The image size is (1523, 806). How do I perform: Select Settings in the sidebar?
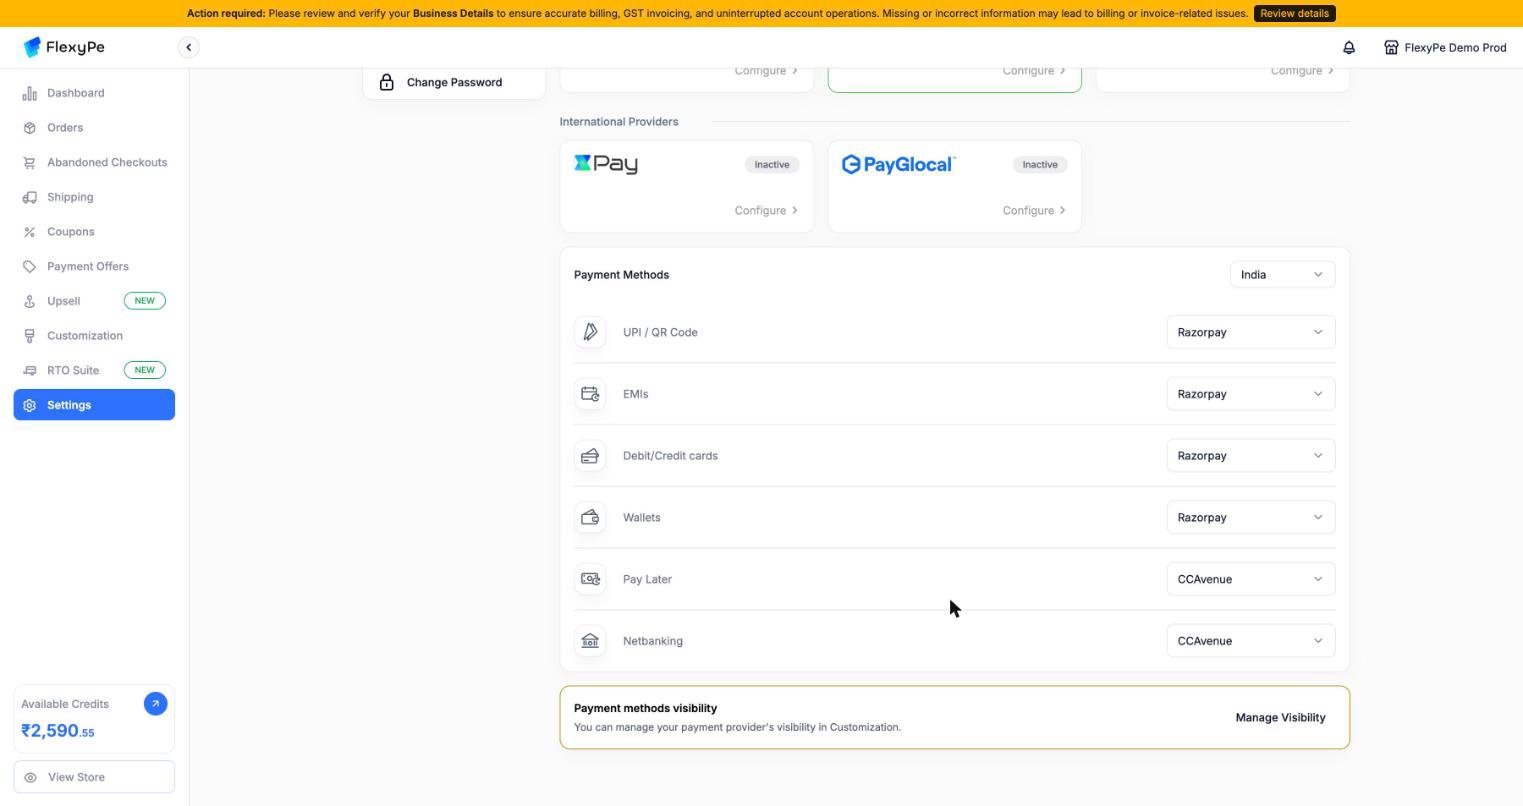94,405
